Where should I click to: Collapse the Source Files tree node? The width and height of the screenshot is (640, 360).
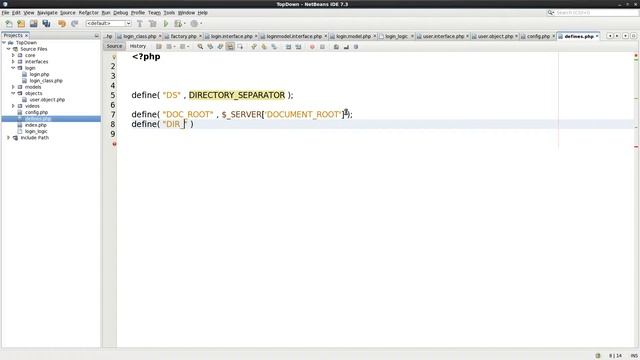coord(9,49)
